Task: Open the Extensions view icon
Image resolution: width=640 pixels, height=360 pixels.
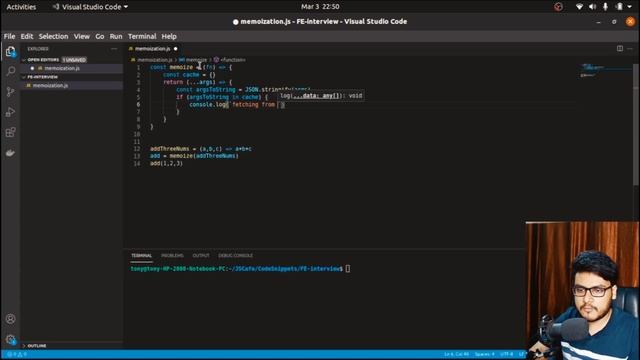Action: pyautogui.click(x=11, y=132)
